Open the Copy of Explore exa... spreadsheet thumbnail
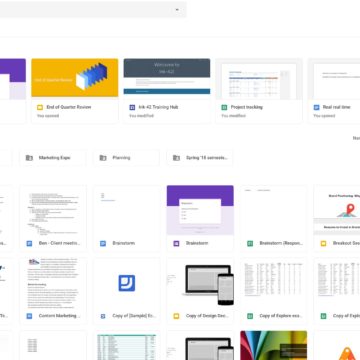Screen dimensions: 360x360 (x=274, y=283)
